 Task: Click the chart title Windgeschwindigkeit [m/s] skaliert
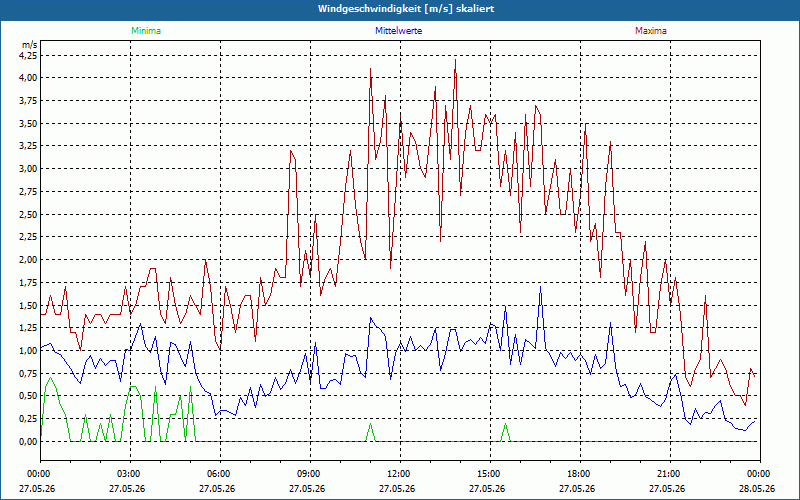tap(406, 9)
